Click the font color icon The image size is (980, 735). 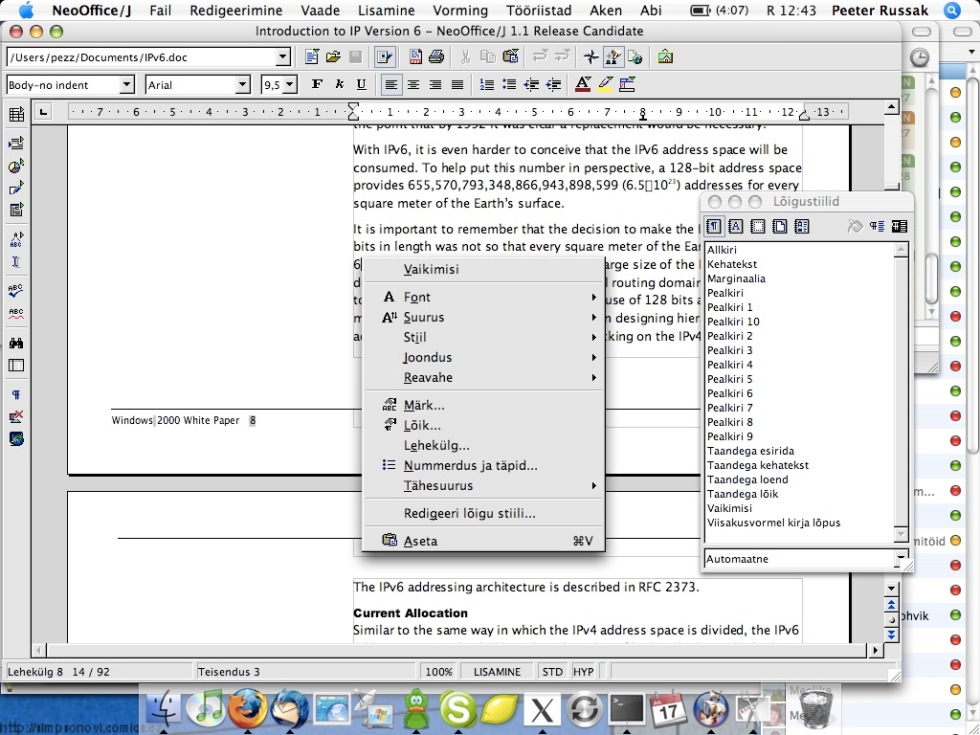pos(583,85)
